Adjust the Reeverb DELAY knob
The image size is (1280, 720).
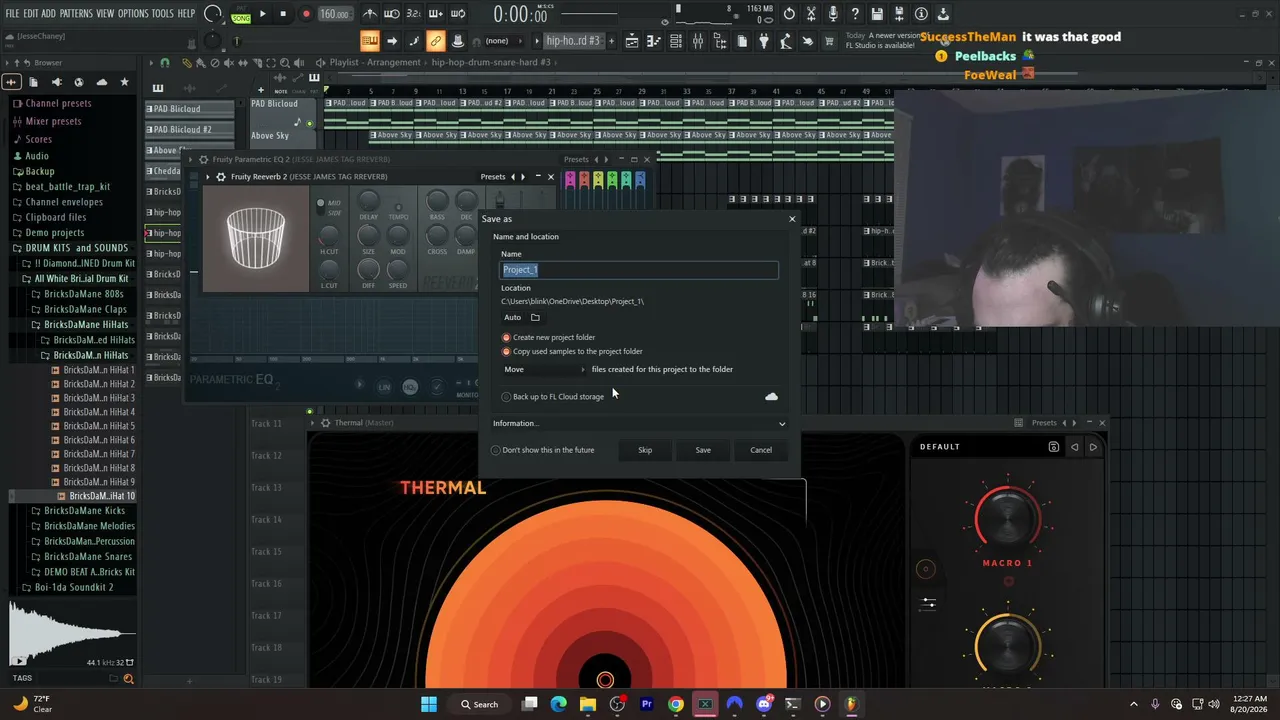pos(369,201)
